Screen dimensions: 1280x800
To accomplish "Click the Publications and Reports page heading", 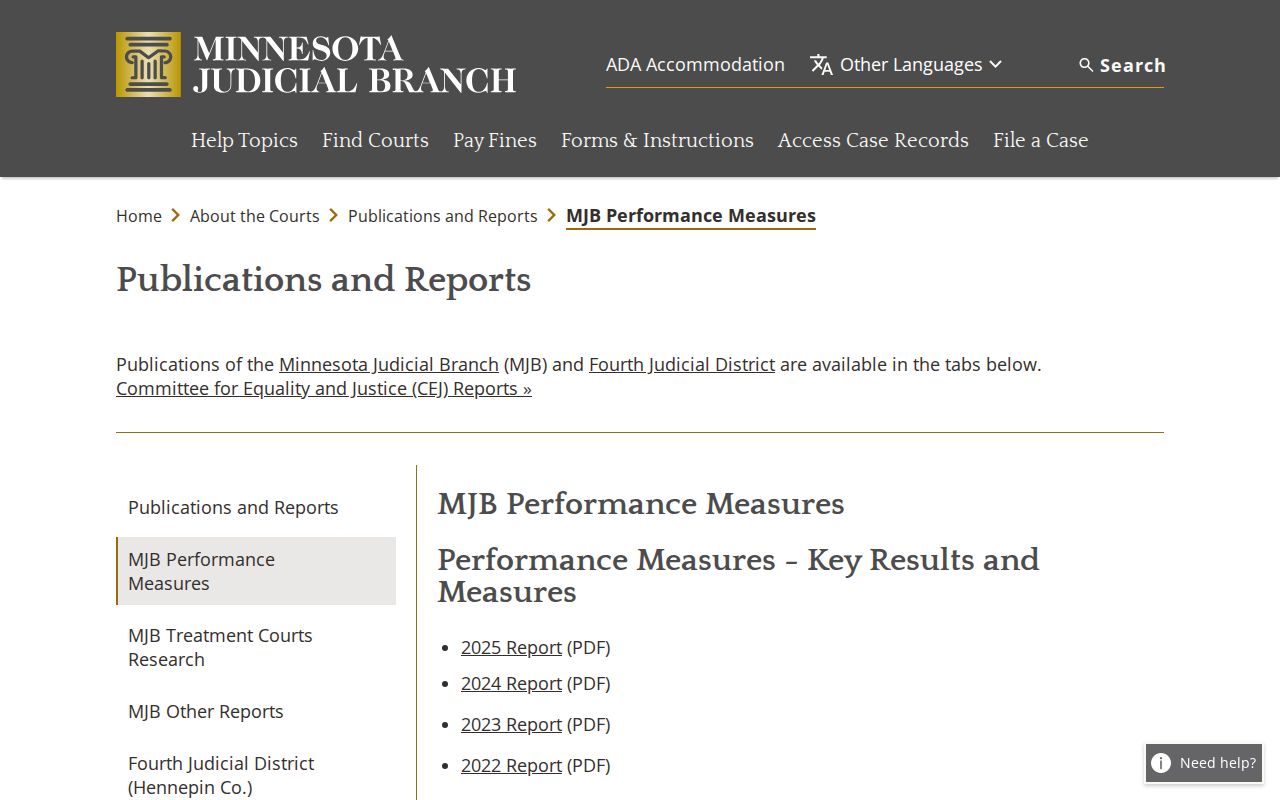I will [x=323, y=280].
